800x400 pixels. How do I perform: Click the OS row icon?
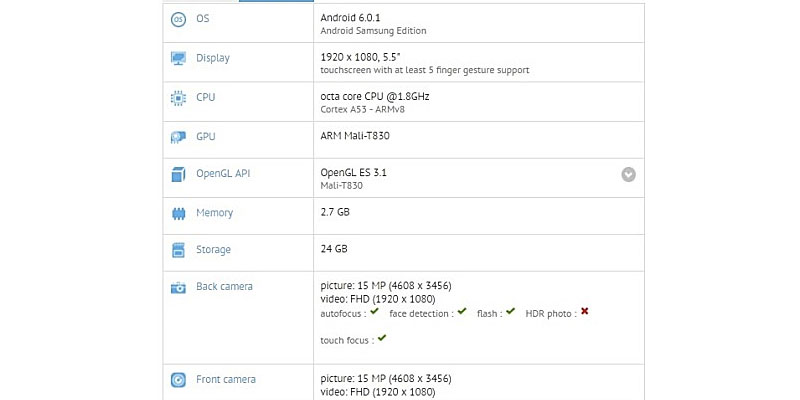click(x=178, y=19)
